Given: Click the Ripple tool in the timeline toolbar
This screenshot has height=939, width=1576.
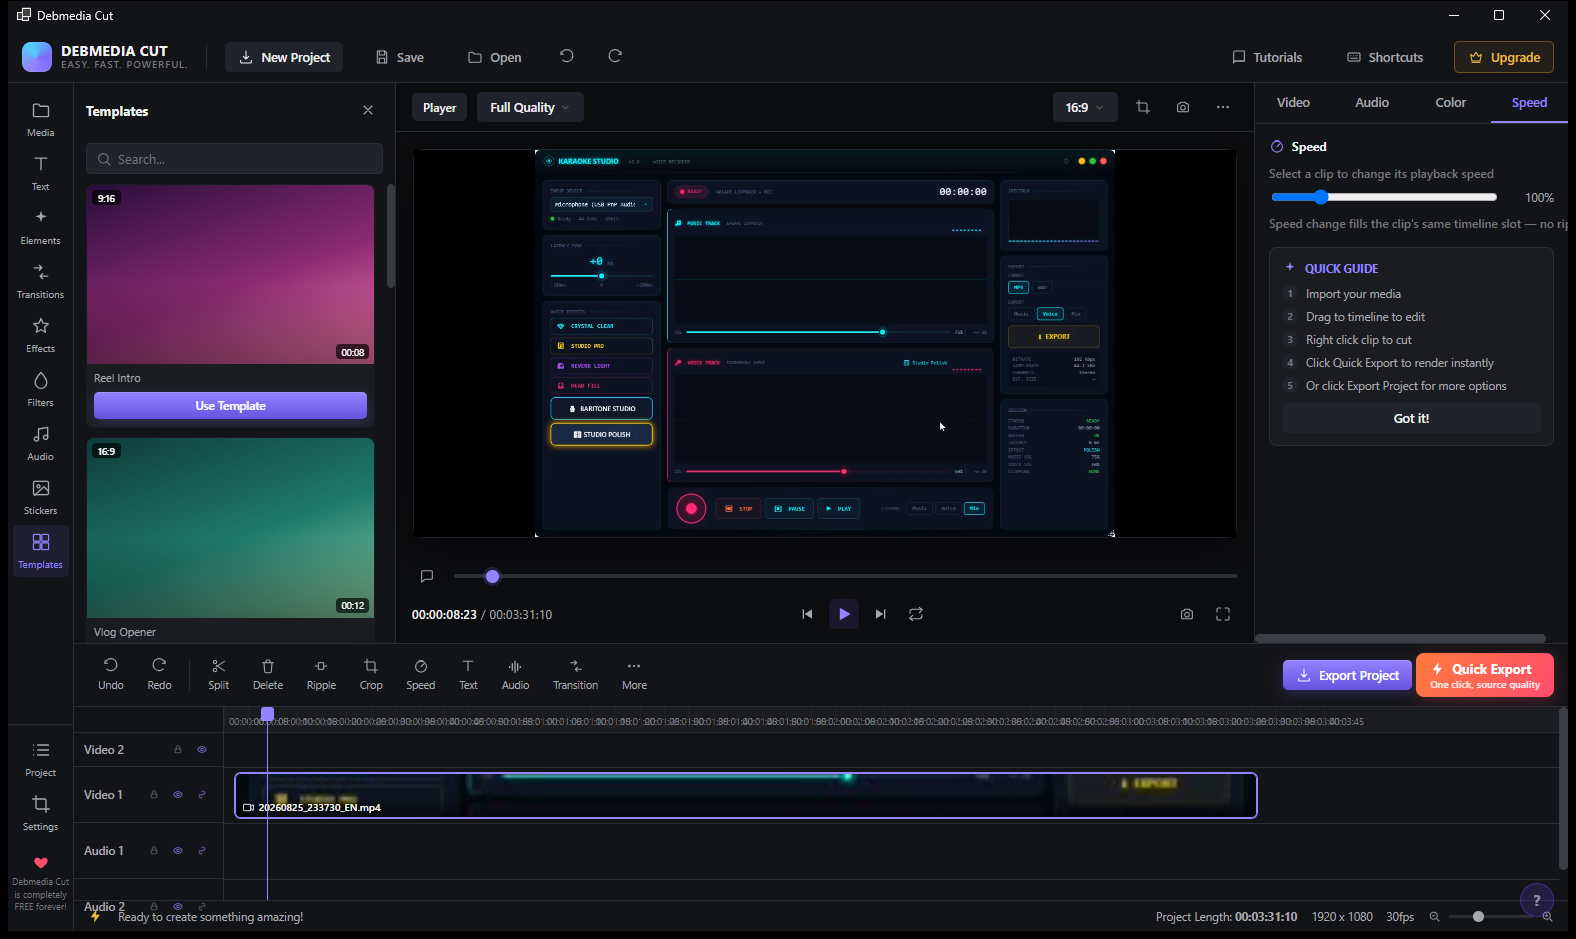Looking at the screenshot, I should coord(321,674).
